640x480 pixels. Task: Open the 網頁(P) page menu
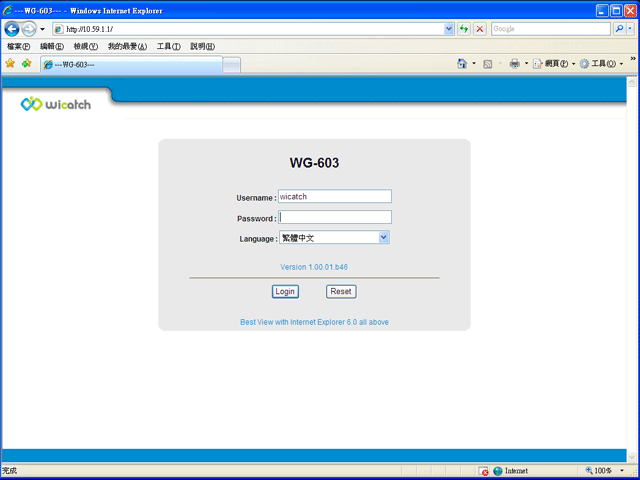click(554, 64)
